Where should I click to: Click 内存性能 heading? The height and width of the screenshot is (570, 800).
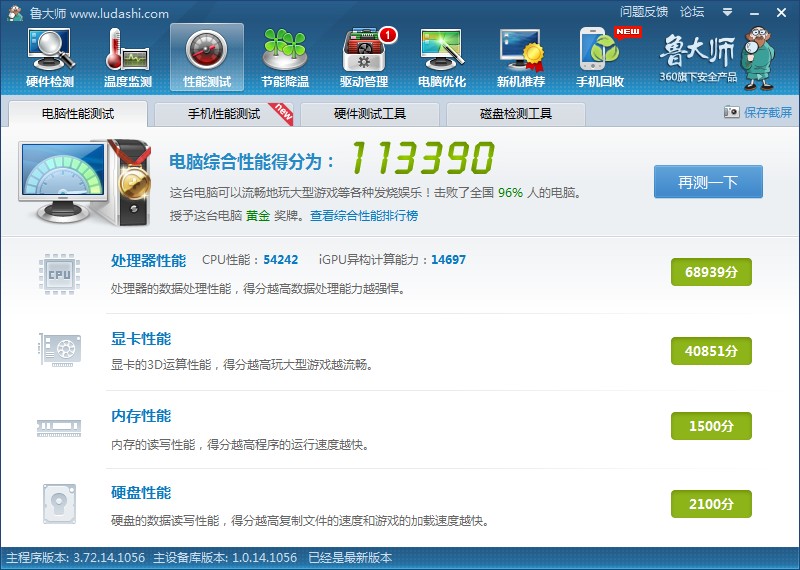[x=141, y=416]
